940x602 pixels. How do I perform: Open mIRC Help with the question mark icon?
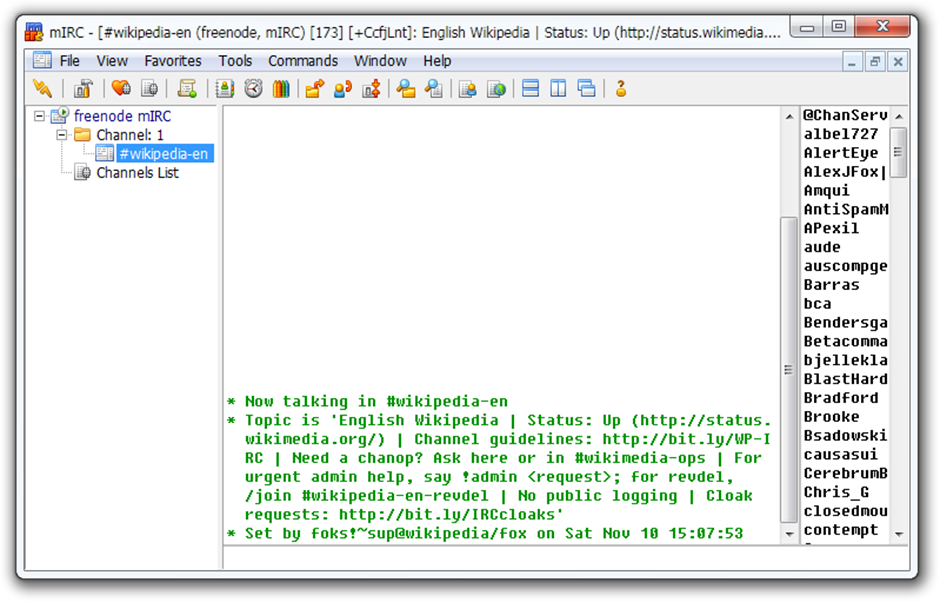pos(620,89)
